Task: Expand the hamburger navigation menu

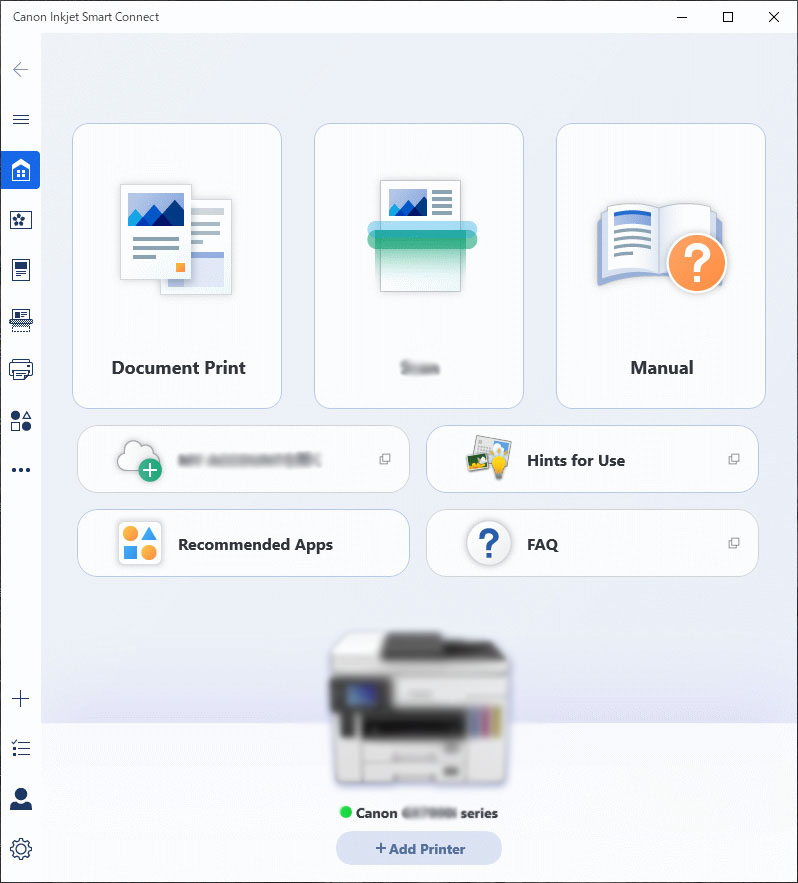Action: click(20, 119)
